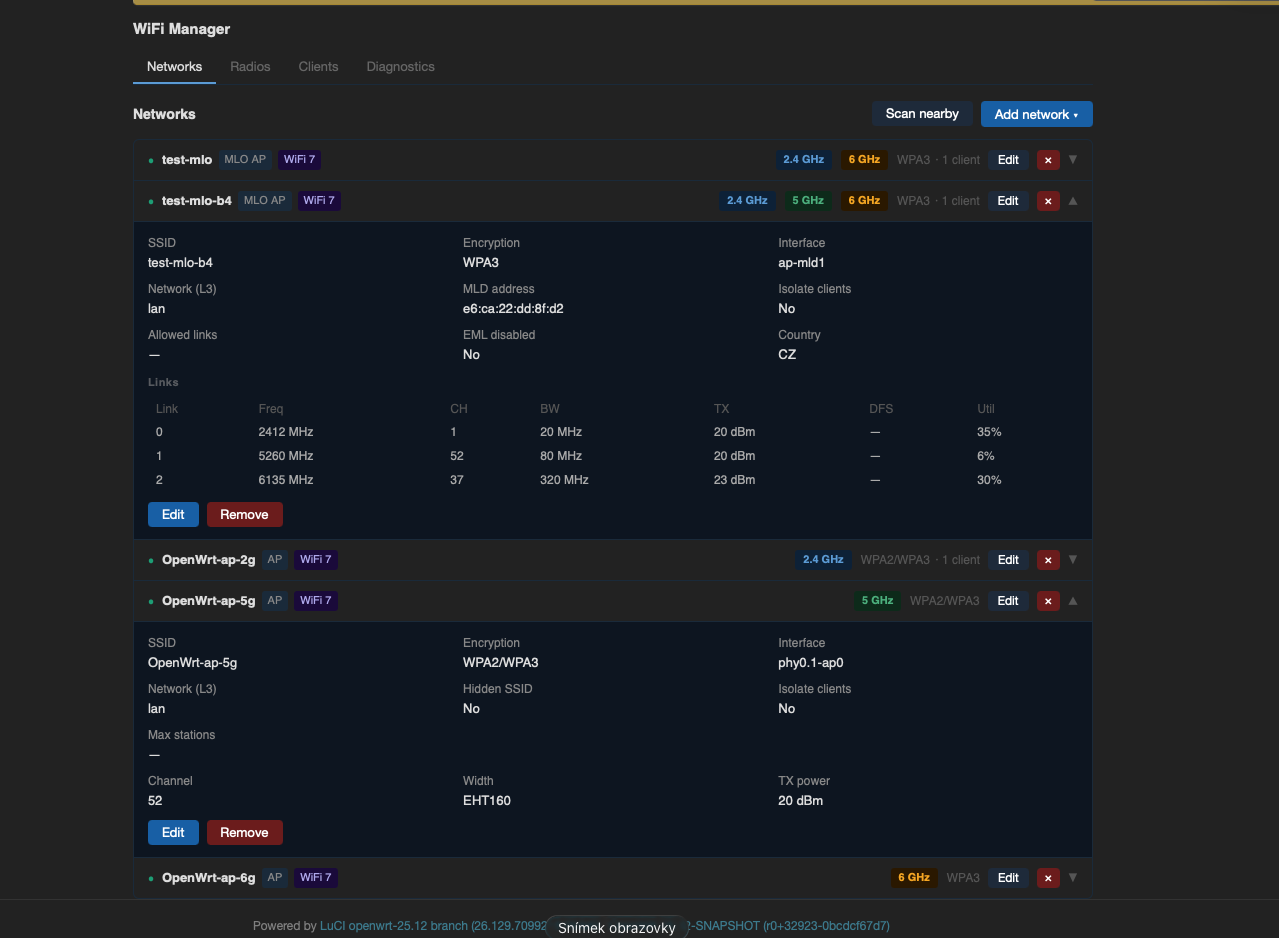Viewport: 1279px width, 938px height.
Task: Click the 80 MHz bandwidth cell
Action: [x=561, y=456]
